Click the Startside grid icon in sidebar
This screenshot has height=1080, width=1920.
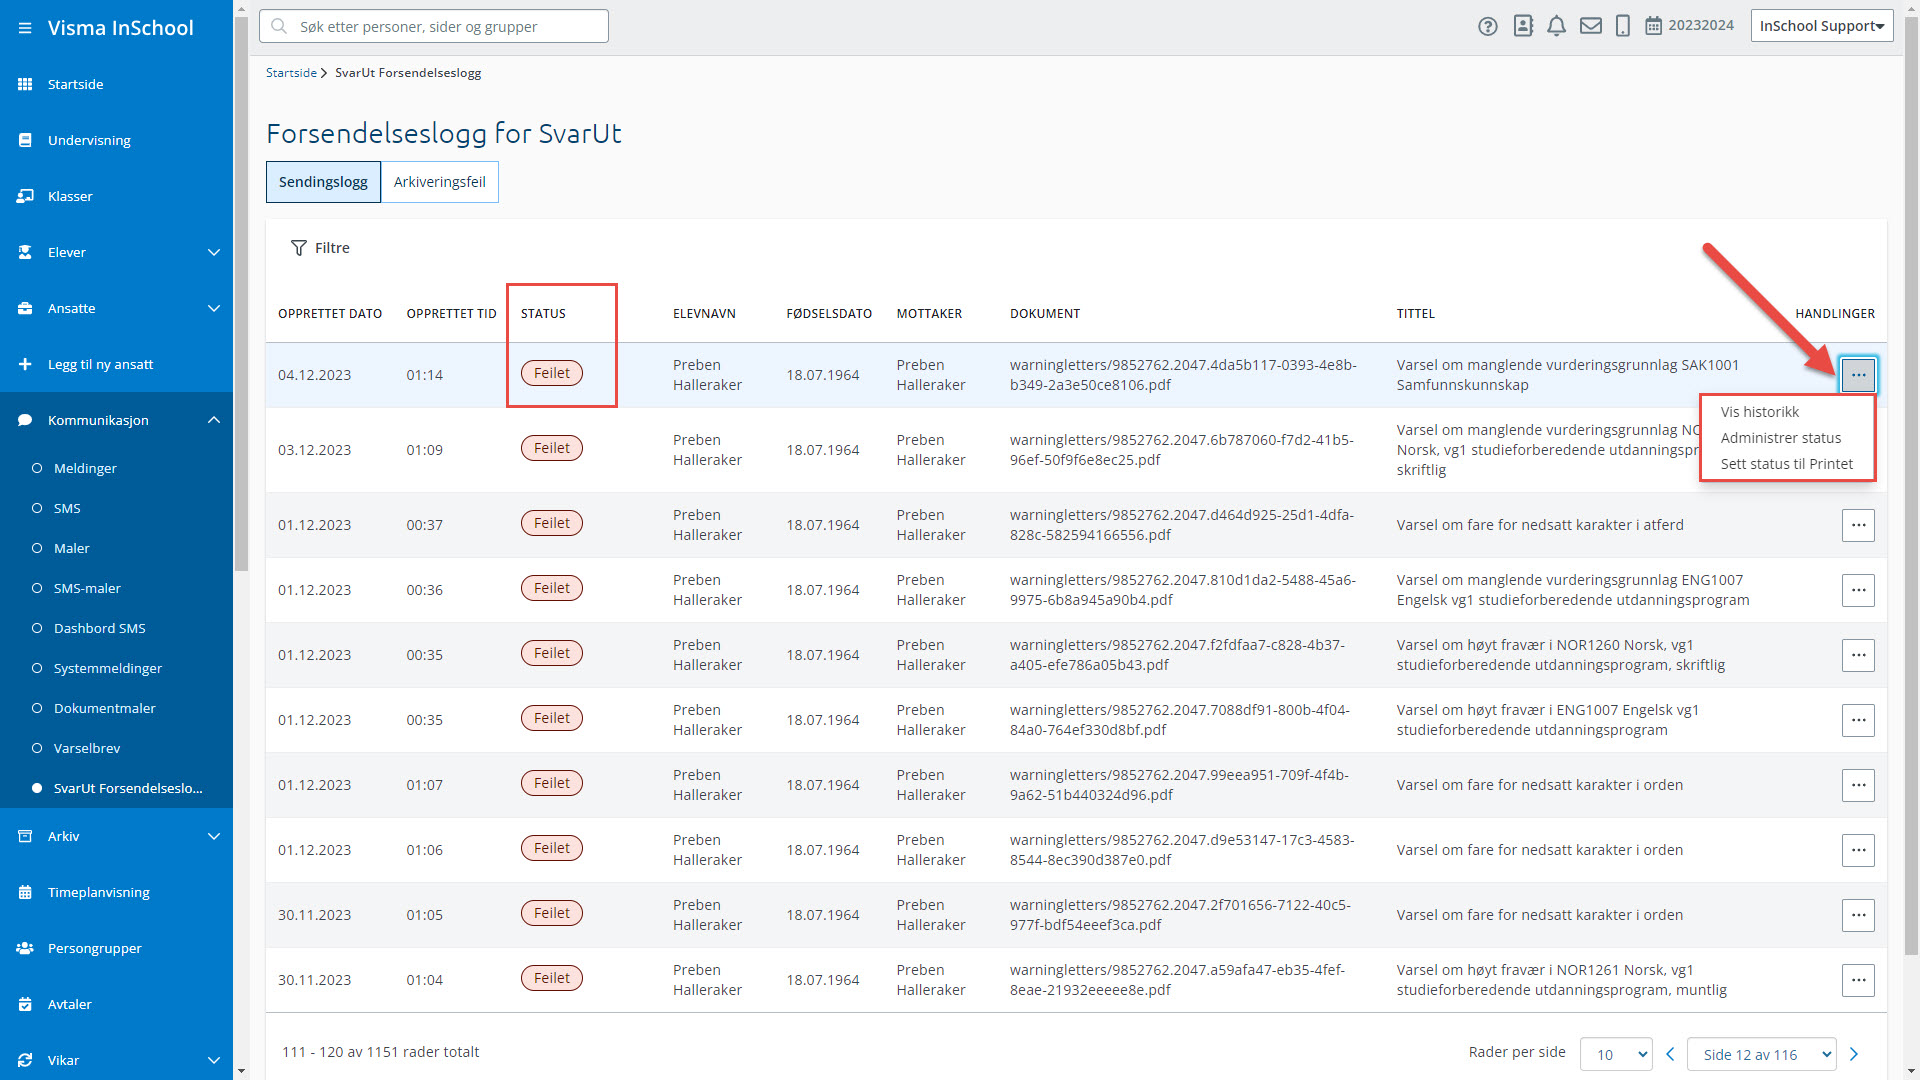coord(25,84)
